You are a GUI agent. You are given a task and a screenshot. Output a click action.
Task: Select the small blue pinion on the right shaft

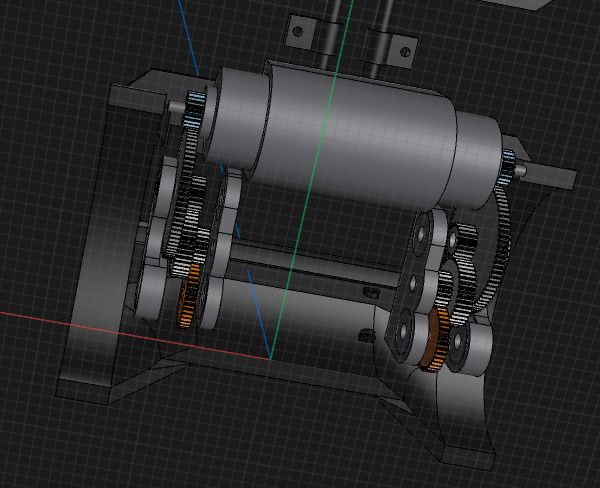click(x=509, y=165)
